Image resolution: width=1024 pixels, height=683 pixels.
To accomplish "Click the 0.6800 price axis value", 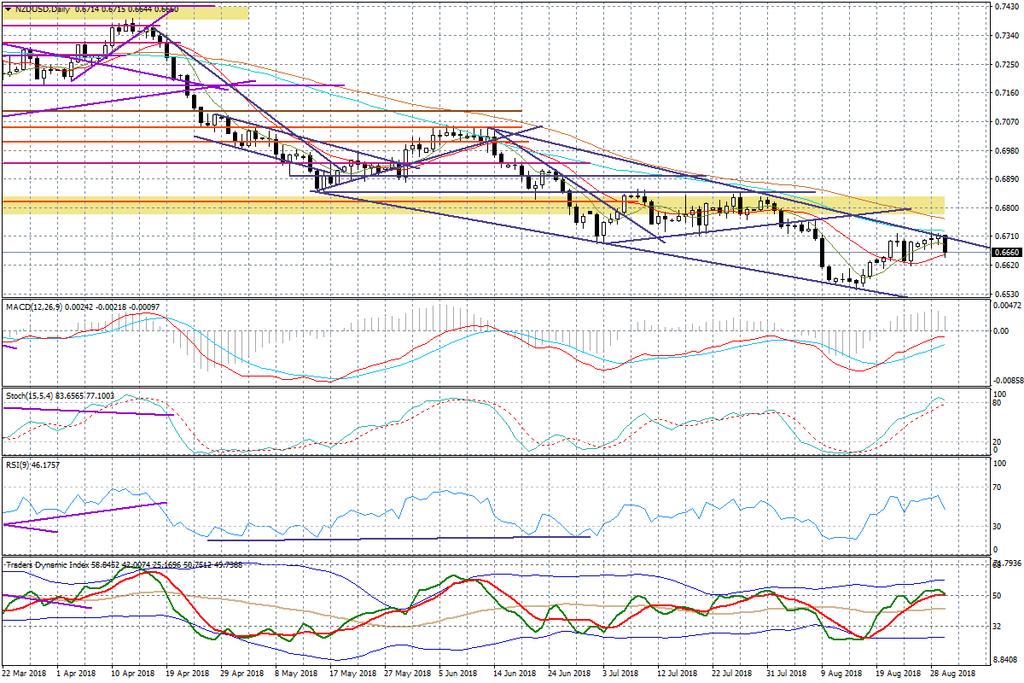I will click(1006, 208).
